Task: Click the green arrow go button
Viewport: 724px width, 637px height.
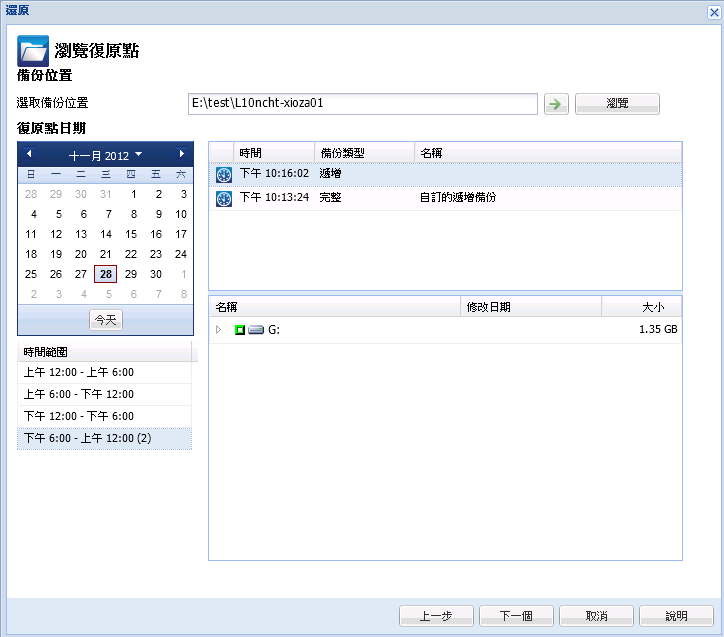Action: pos(554,104)
